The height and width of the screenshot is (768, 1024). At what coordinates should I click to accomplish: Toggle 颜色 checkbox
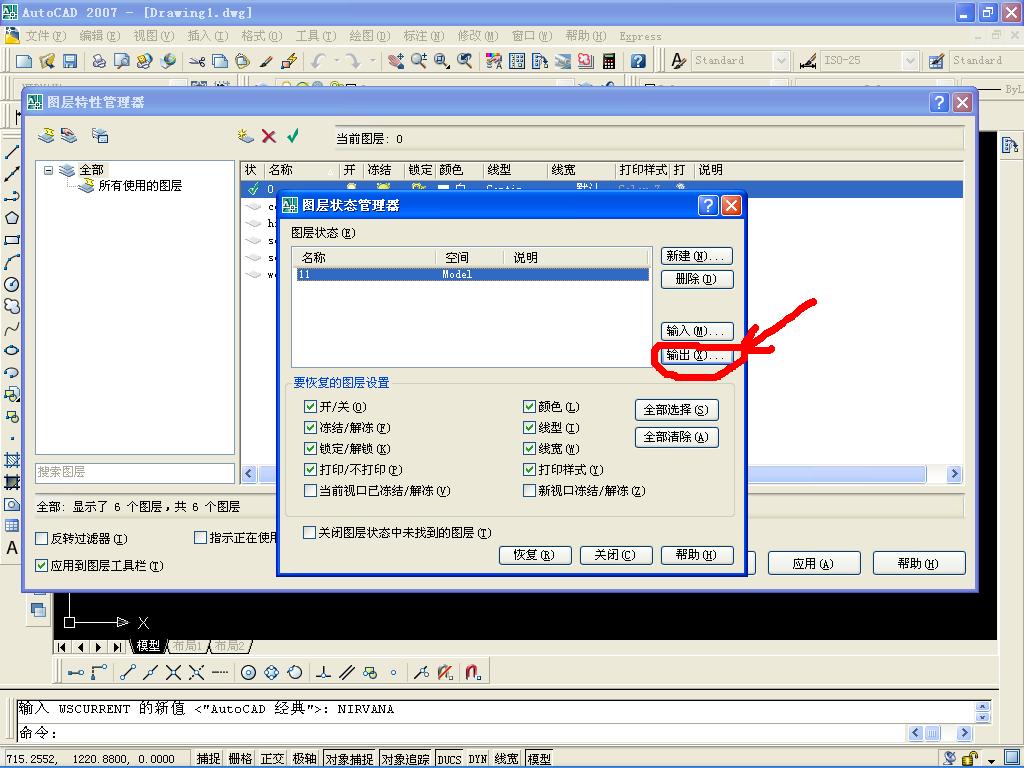(530, 407)
